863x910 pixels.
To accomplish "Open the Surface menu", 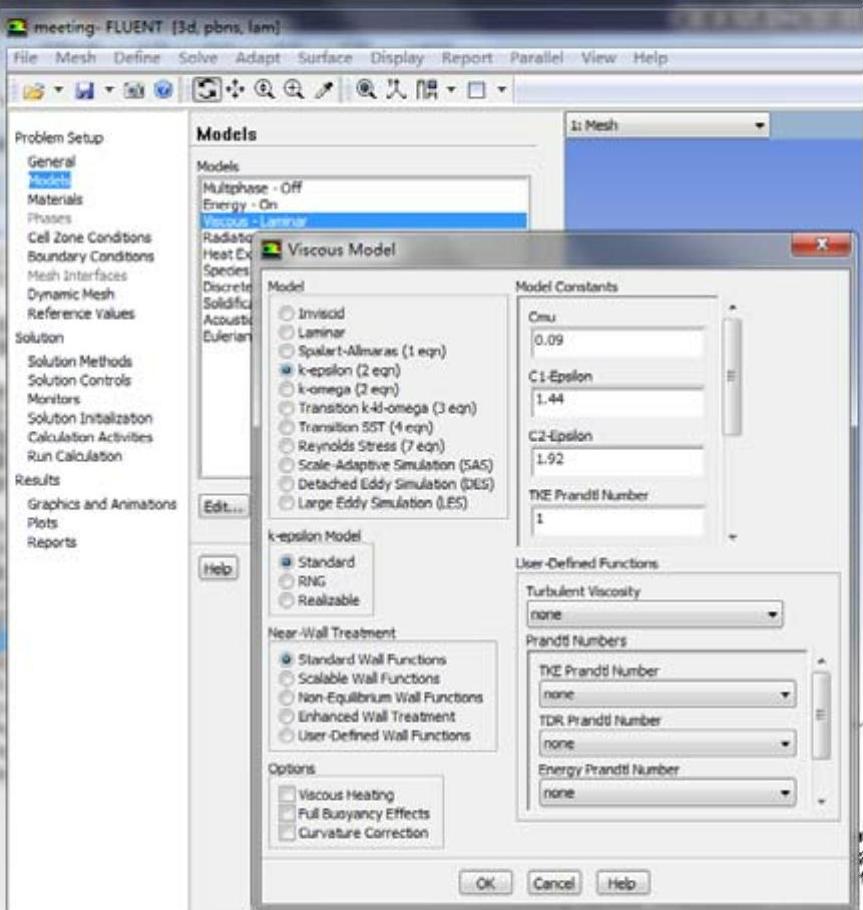I will (324, 58).
